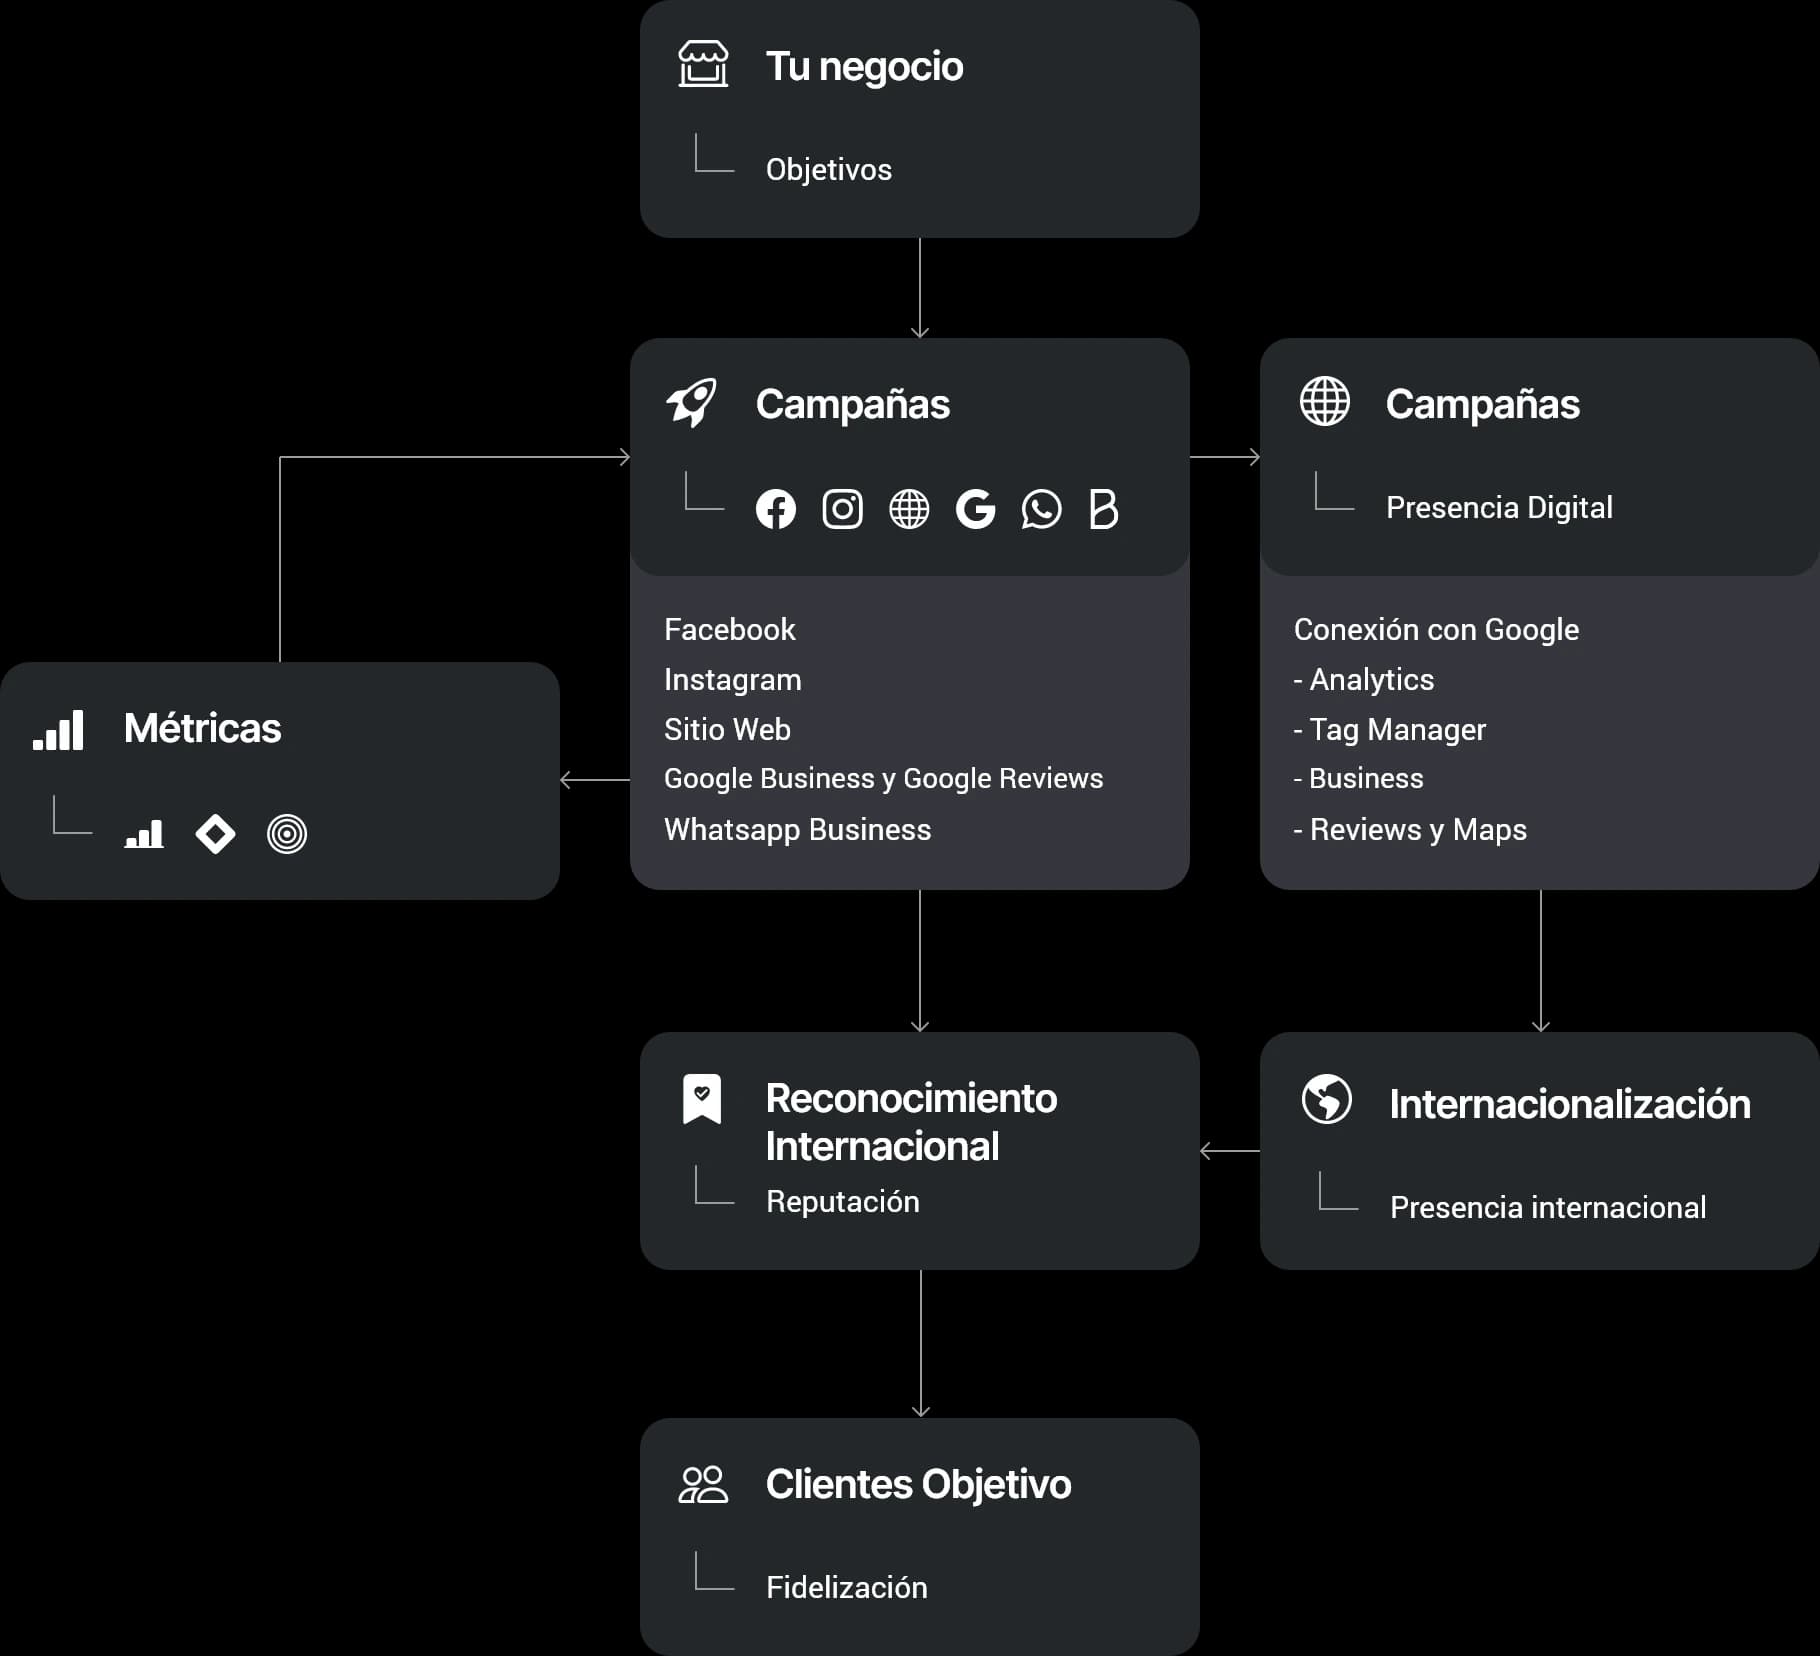Click the WhatsApp logo icon
The image size is (1820, 1656).
(1041, 509)
